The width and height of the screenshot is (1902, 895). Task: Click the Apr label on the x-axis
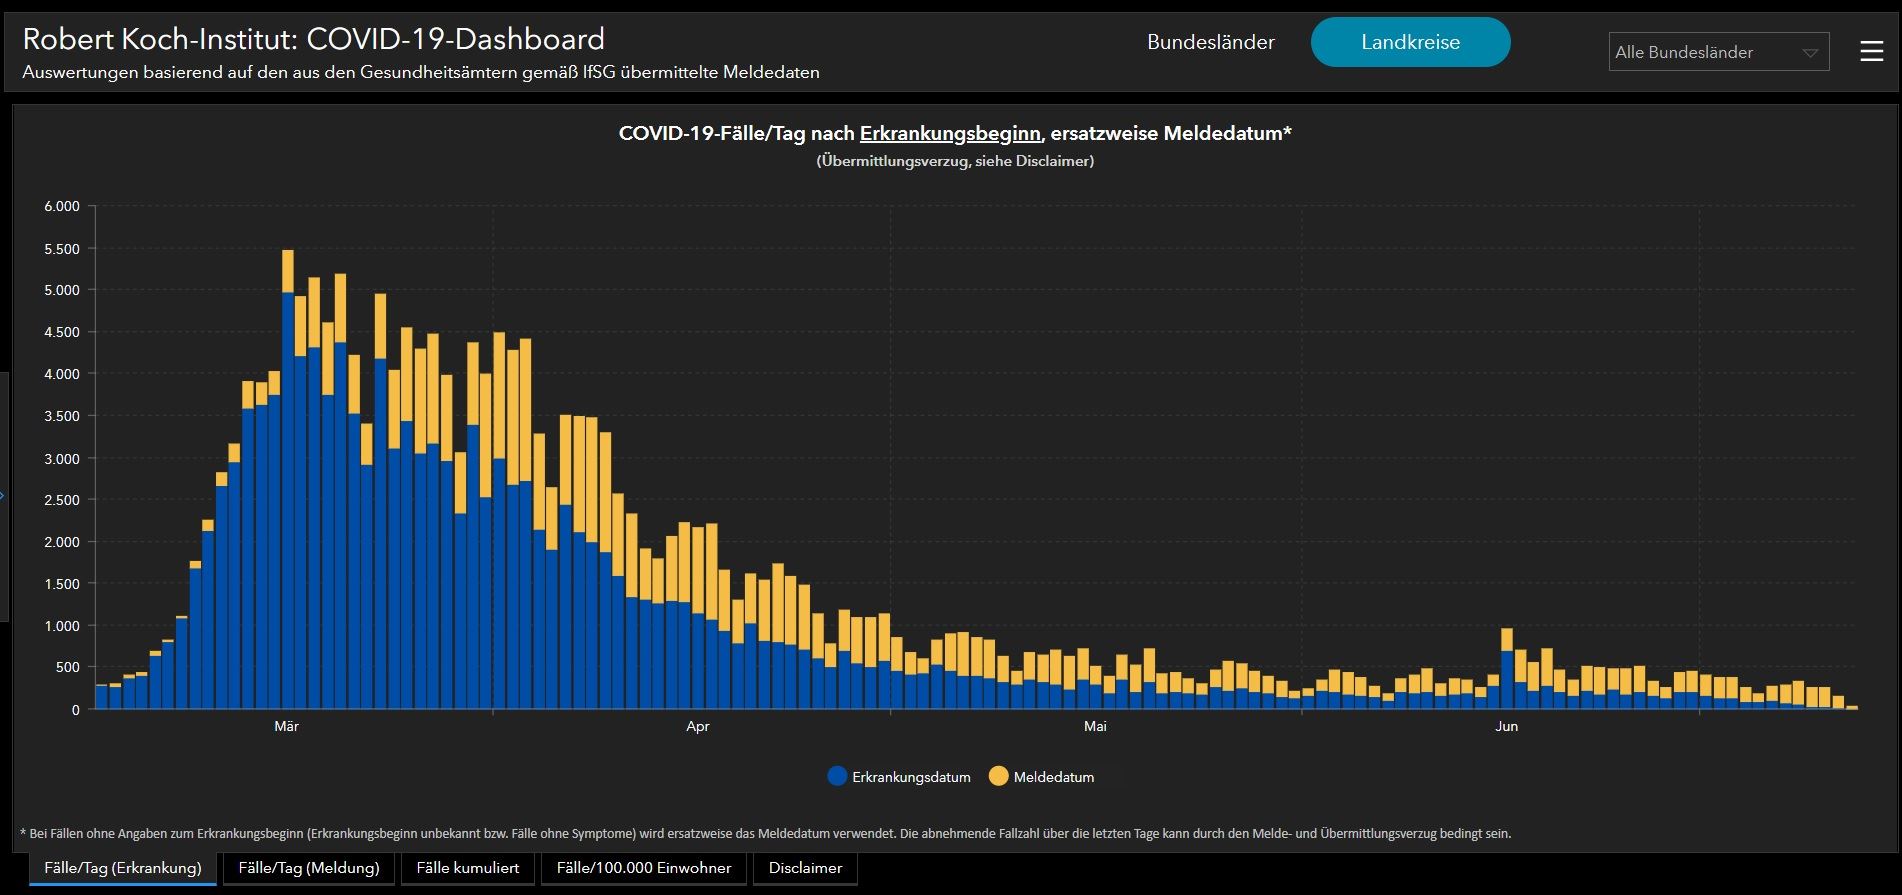(697, 726)
